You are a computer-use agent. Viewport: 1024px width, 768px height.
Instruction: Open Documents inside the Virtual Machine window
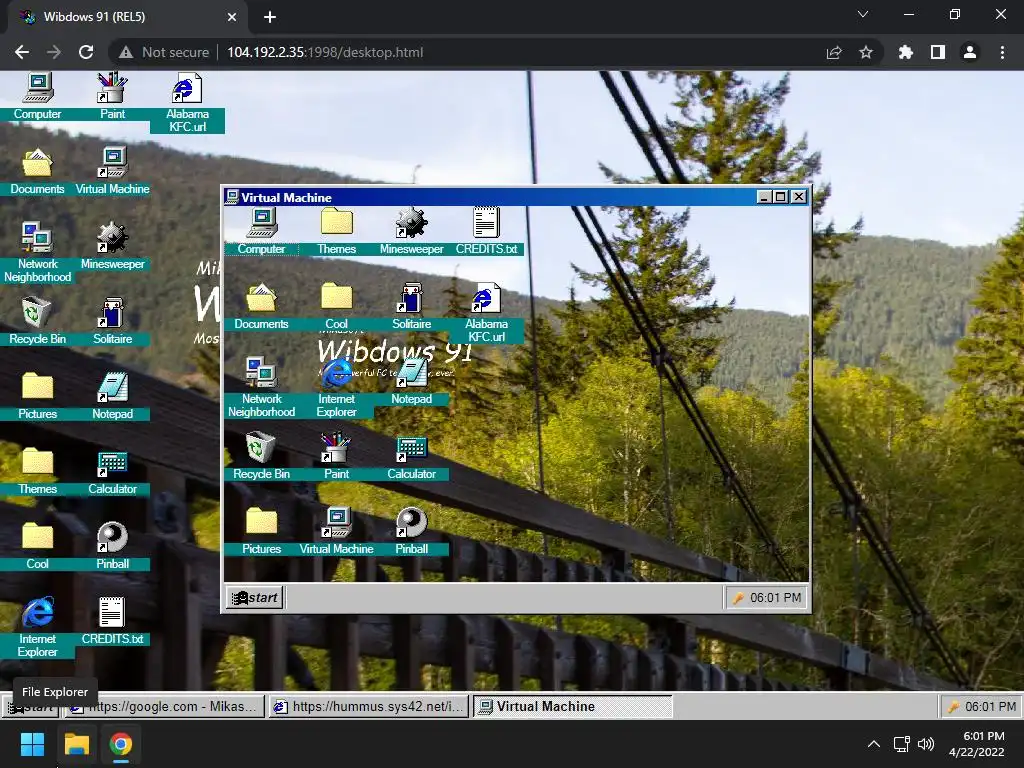[261, 307]
